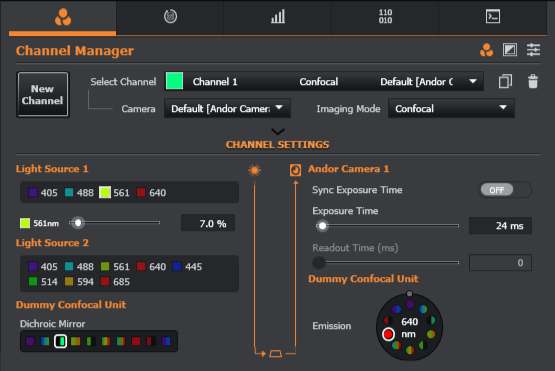
Task: Click the Andor Camera 1 camera icon
Action: pyautogui.click(x=295, y=170)
